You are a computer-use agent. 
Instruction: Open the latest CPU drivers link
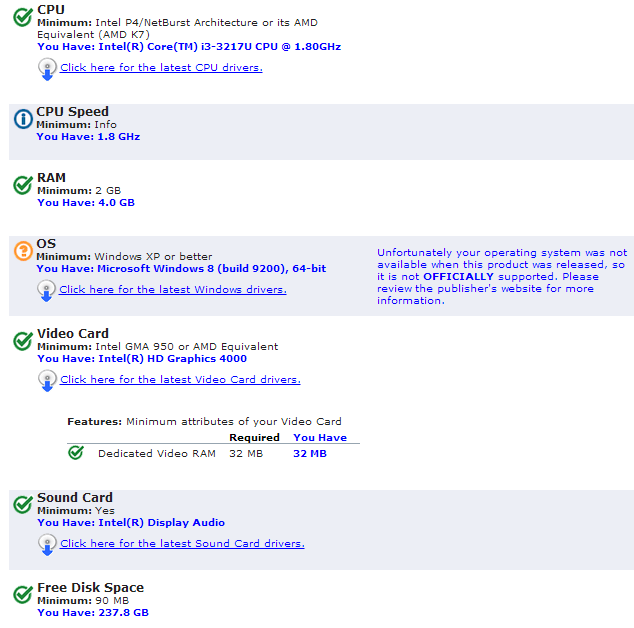(x=161, y=68)
